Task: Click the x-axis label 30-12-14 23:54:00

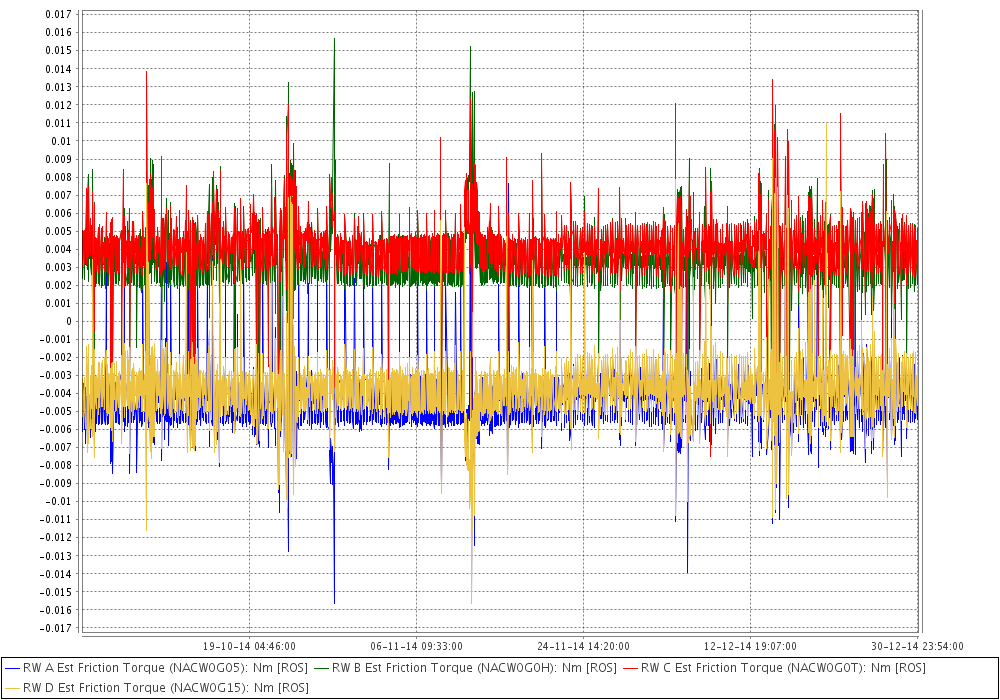Action: (918, 646)
